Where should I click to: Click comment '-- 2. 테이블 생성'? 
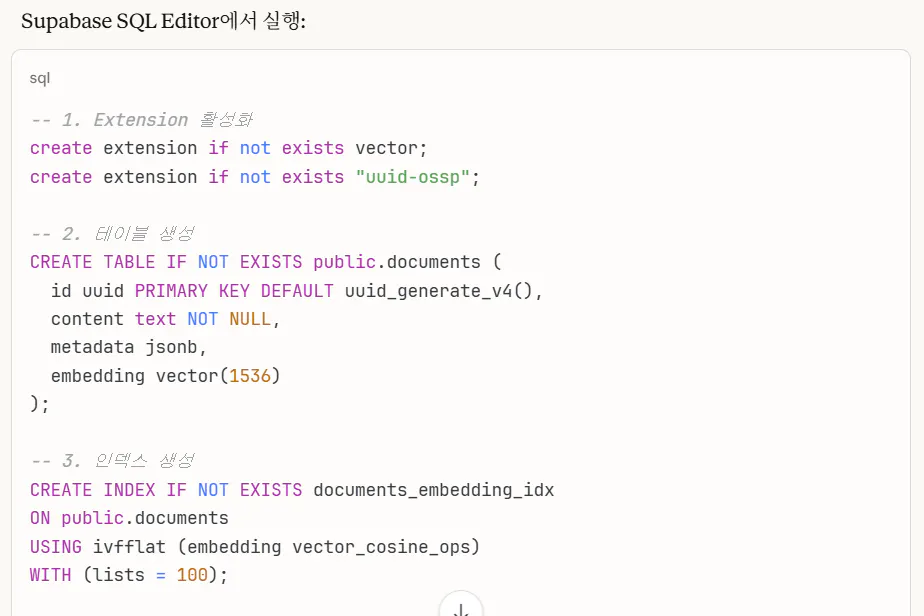tap(112, 234)
